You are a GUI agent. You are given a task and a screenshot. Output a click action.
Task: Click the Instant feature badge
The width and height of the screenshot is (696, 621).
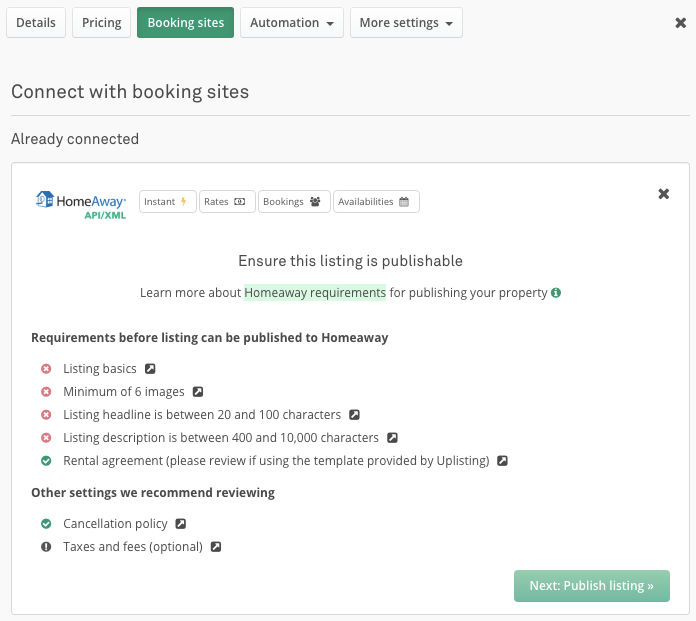(167, 202)
